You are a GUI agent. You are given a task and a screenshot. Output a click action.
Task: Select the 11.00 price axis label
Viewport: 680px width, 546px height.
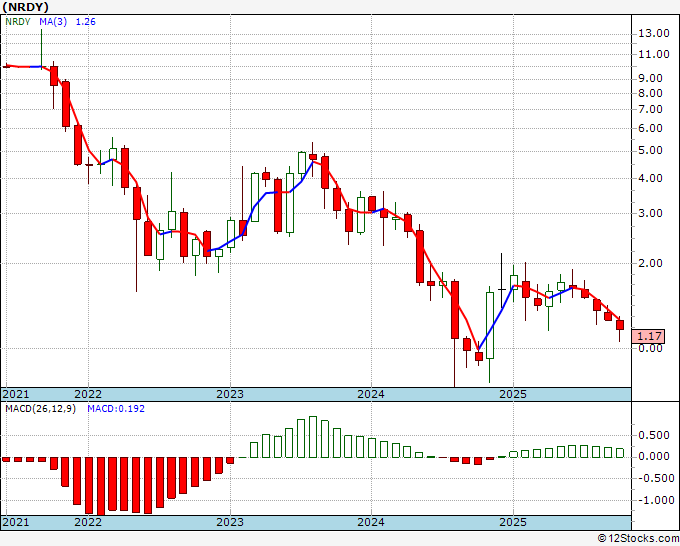654,54
